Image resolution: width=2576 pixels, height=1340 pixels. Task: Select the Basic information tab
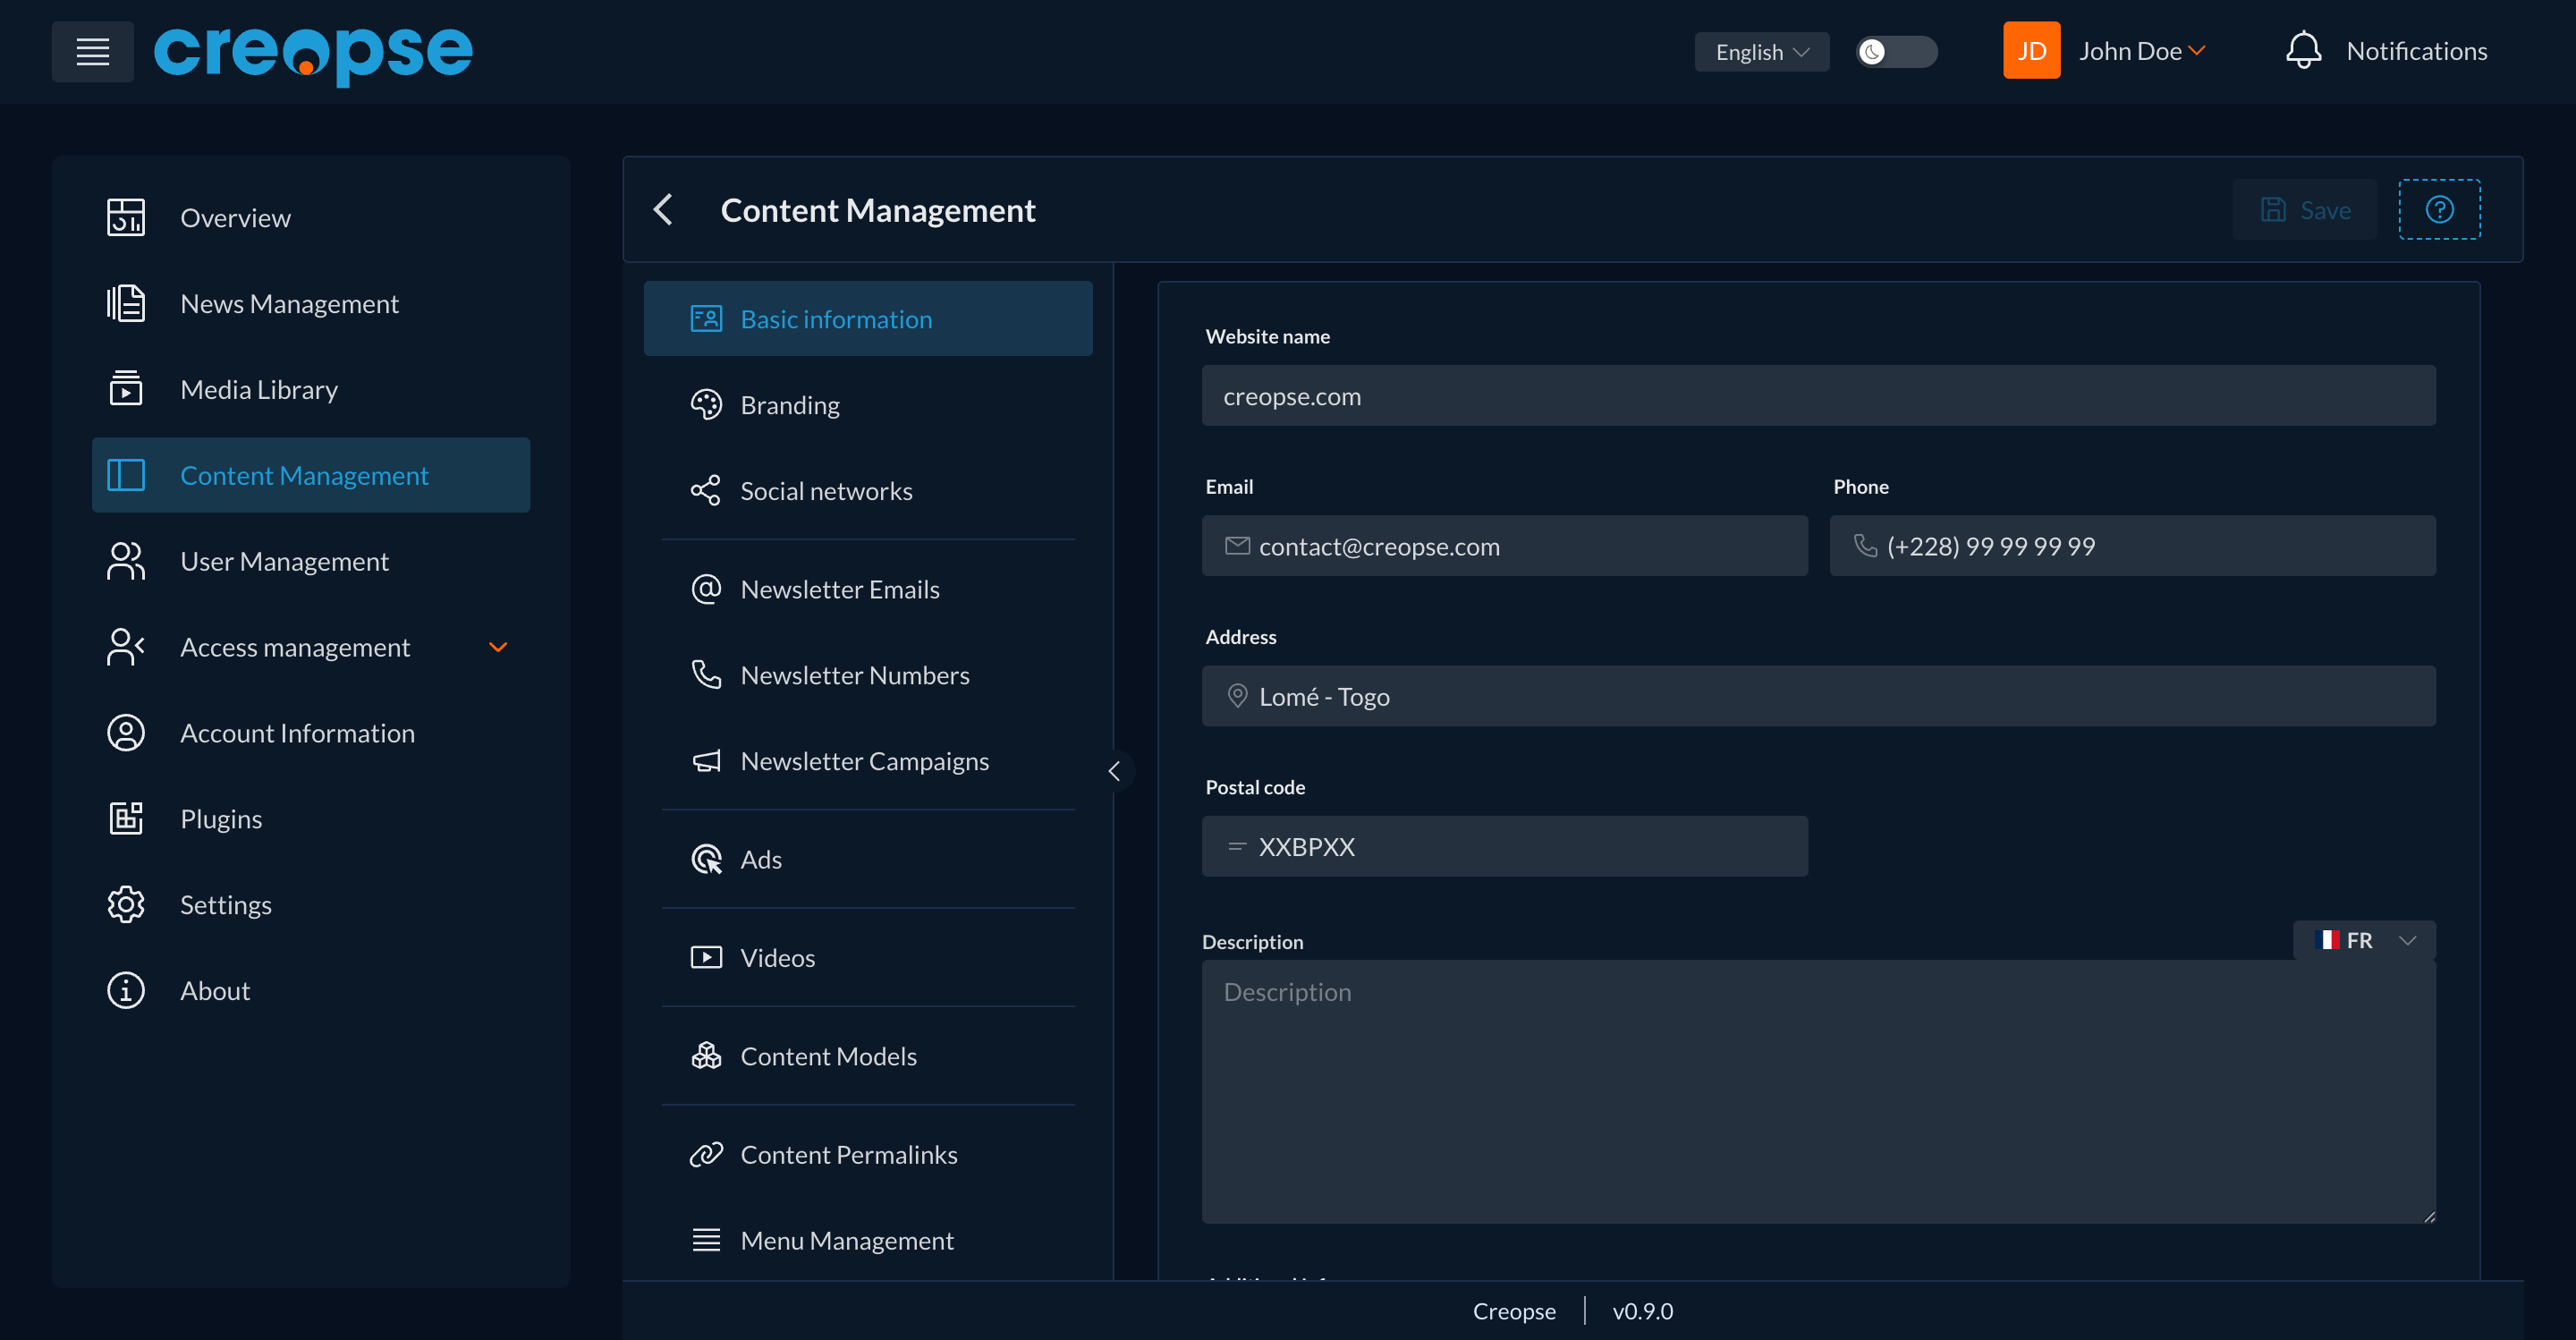[x=868, y=319]
